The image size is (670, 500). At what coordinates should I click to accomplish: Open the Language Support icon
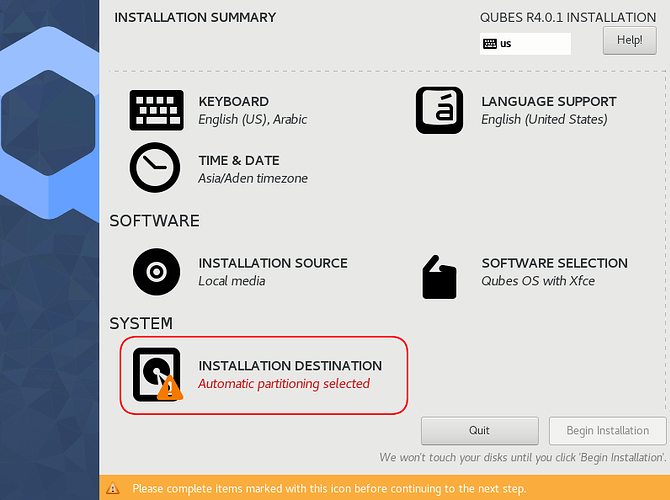click(439, 110)
